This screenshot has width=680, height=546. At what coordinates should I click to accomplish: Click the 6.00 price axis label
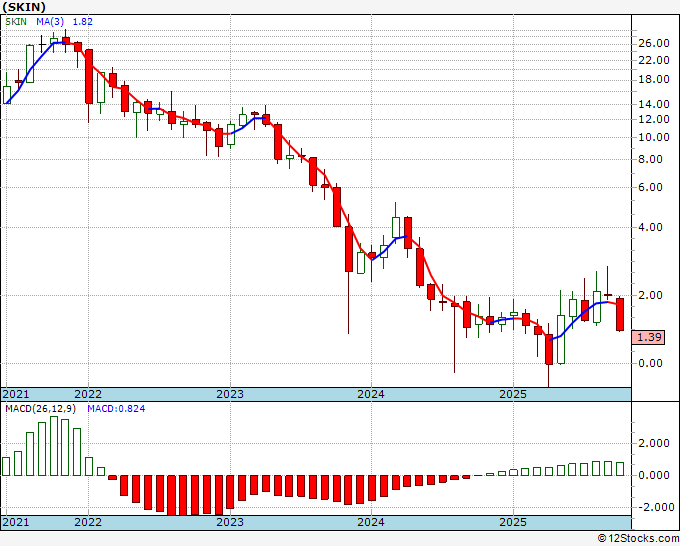pyautogui.click(x=651, y=187)
